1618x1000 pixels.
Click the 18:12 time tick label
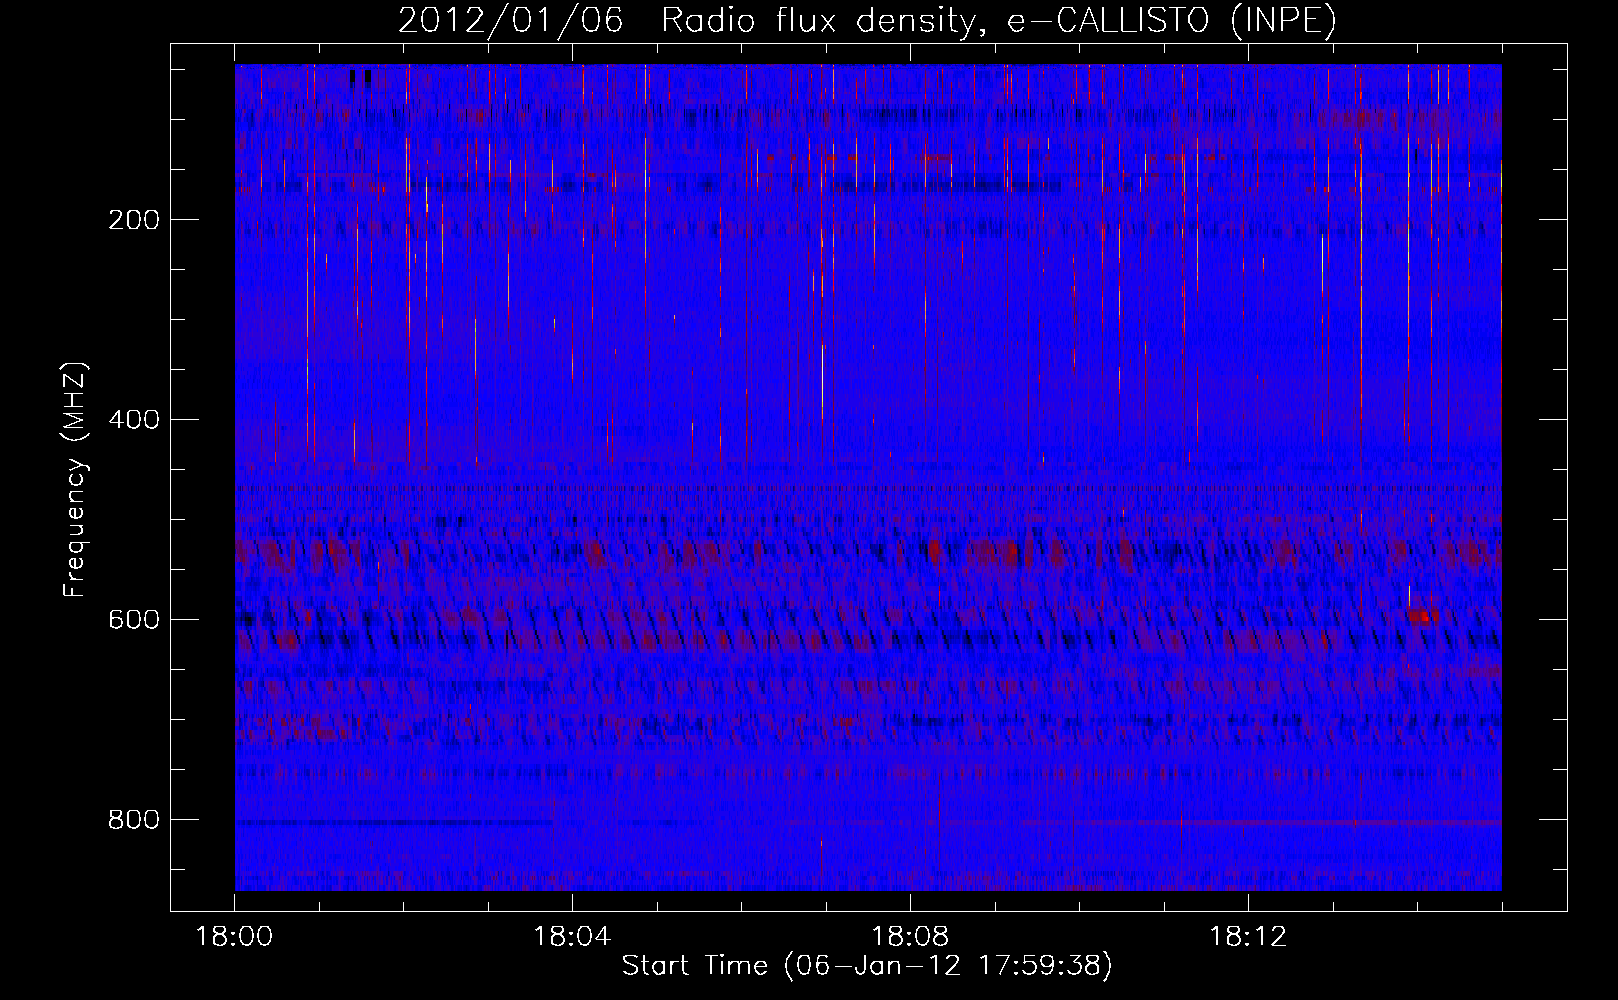[x=1248, y=937]
